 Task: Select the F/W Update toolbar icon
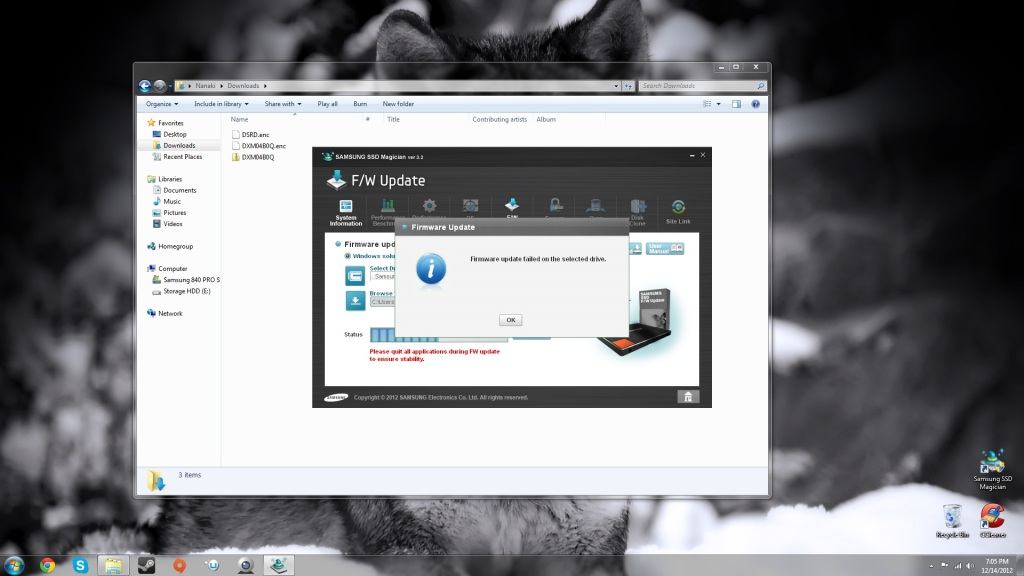(512, 206)
